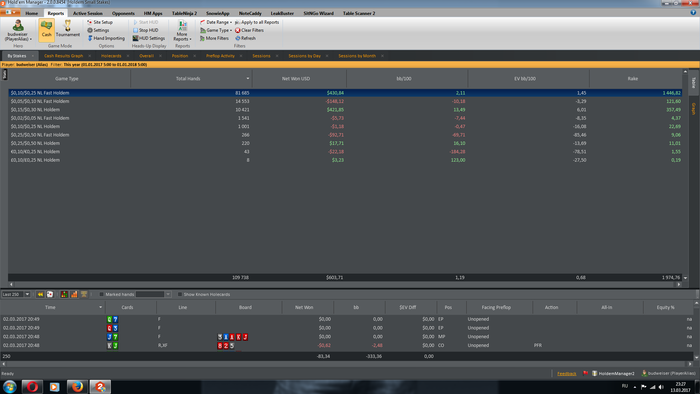The height and width of the screenshot is (394, 700).
Task: Open the Hold'em Manager application menu button
Action: (10, 12)
